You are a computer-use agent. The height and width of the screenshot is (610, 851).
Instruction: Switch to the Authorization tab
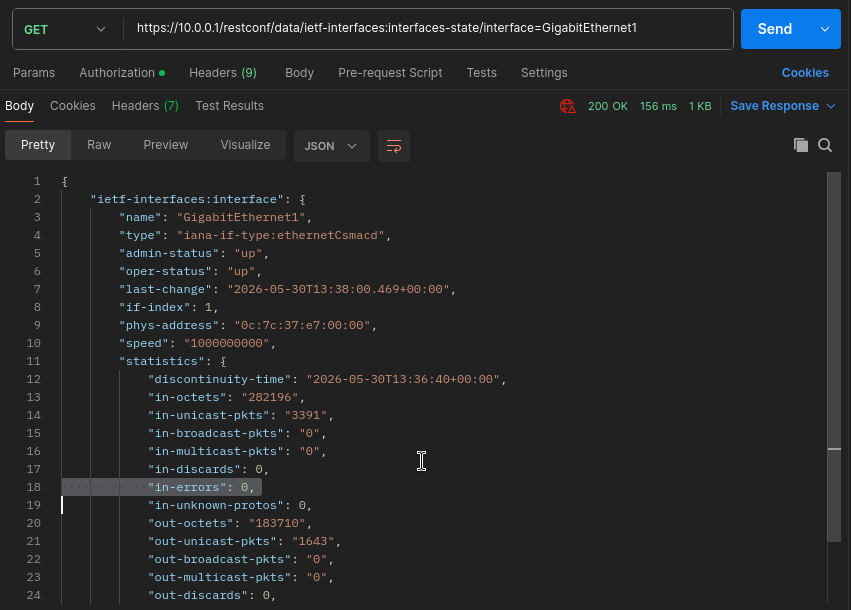pos(122,73)
